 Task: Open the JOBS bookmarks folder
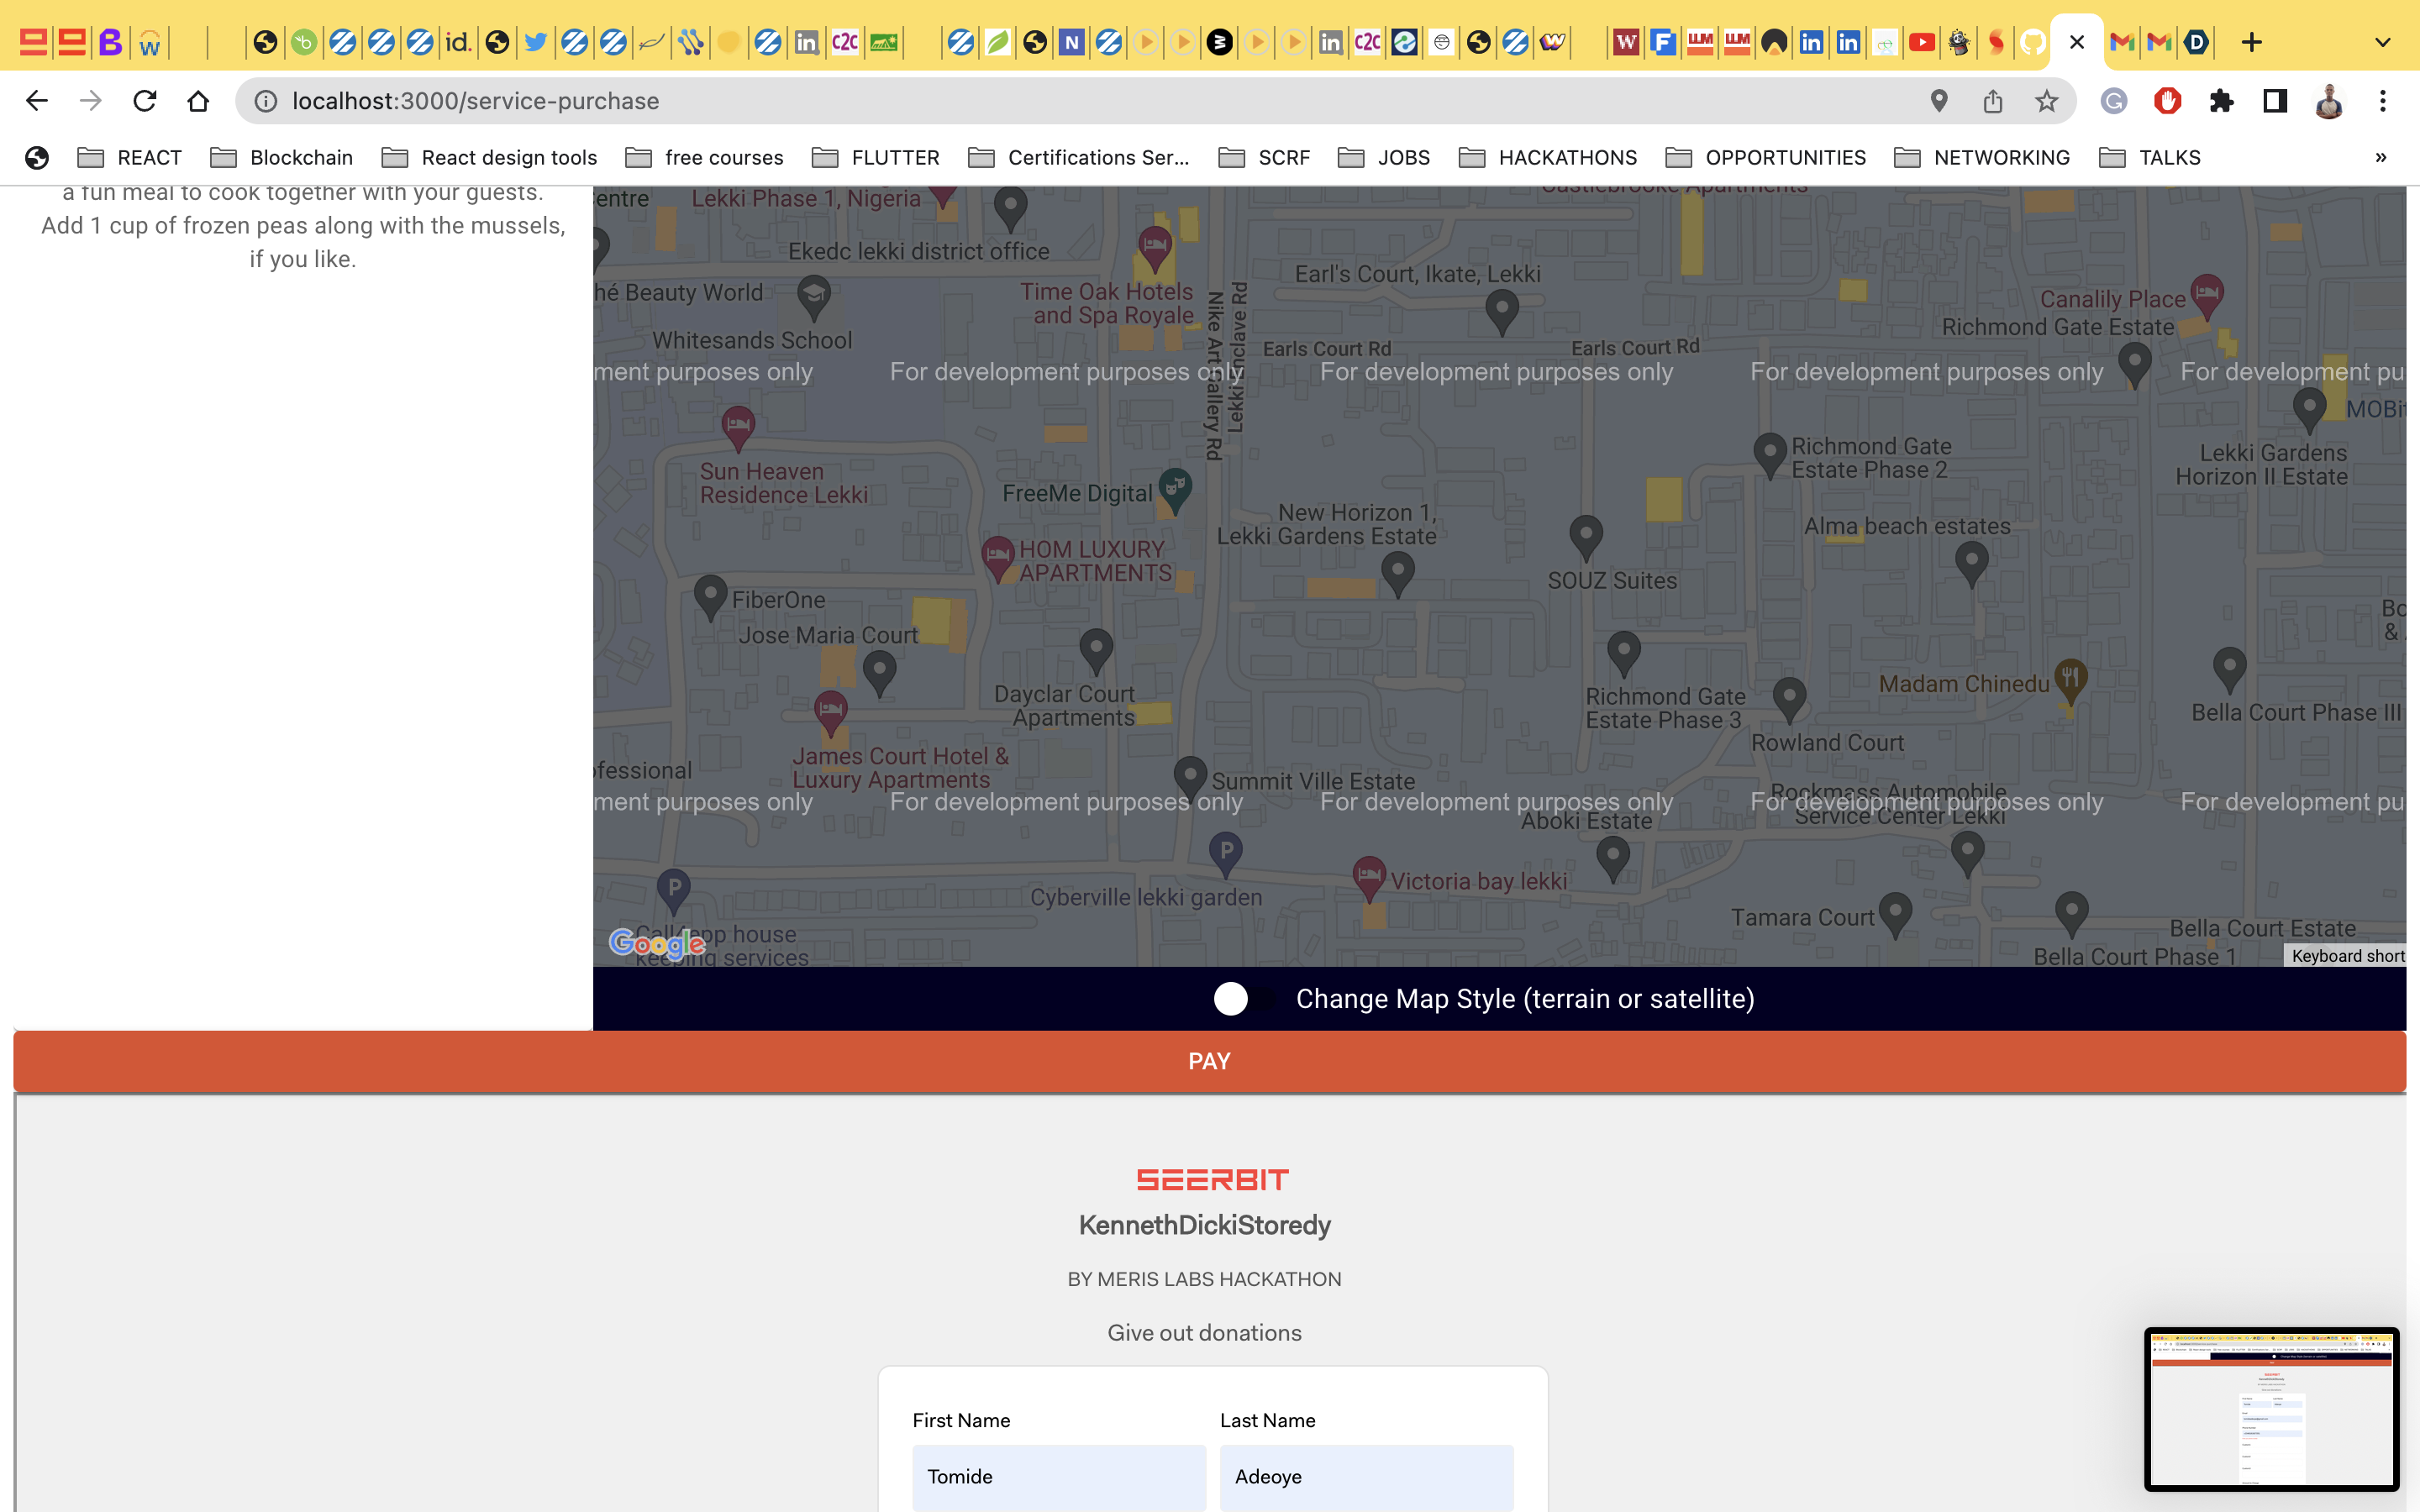click(1384, 157)
